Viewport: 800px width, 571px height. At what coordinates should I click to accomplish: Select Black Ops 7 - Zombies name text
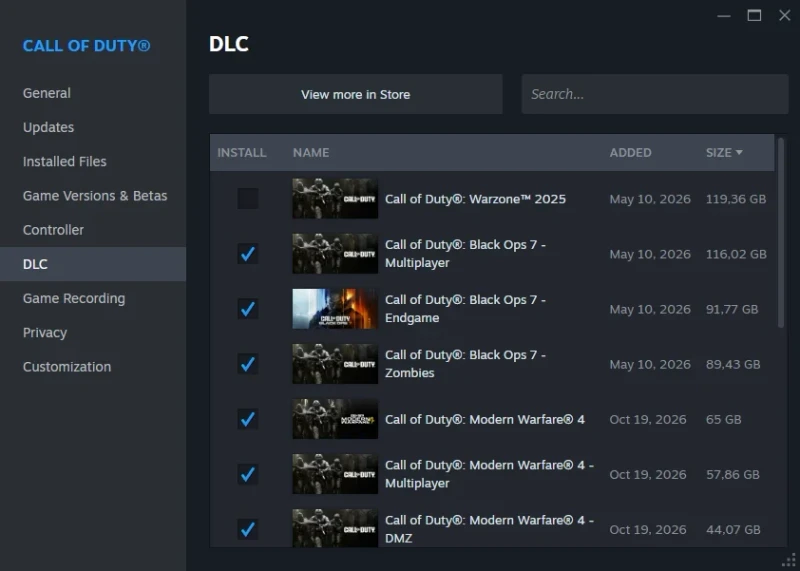pos(465,364)
